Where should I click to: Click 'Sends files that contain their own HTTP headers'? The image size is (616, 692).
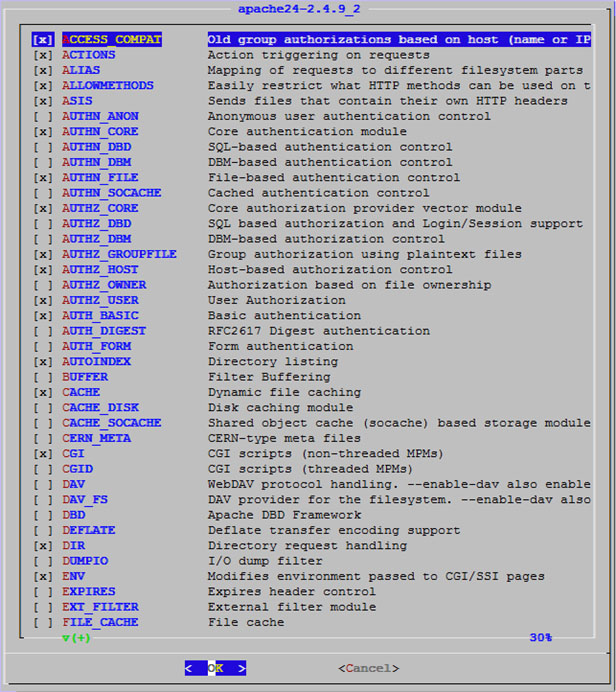(x=387, y=101)
